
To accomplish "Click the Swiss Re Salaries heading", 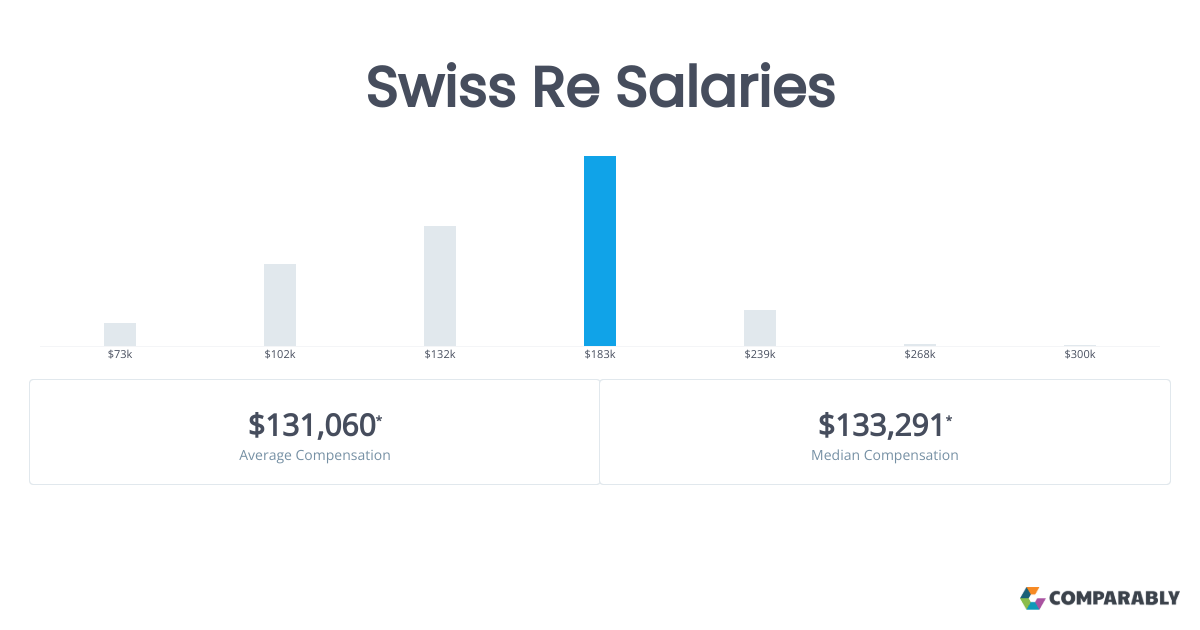I will click(600, 87).
